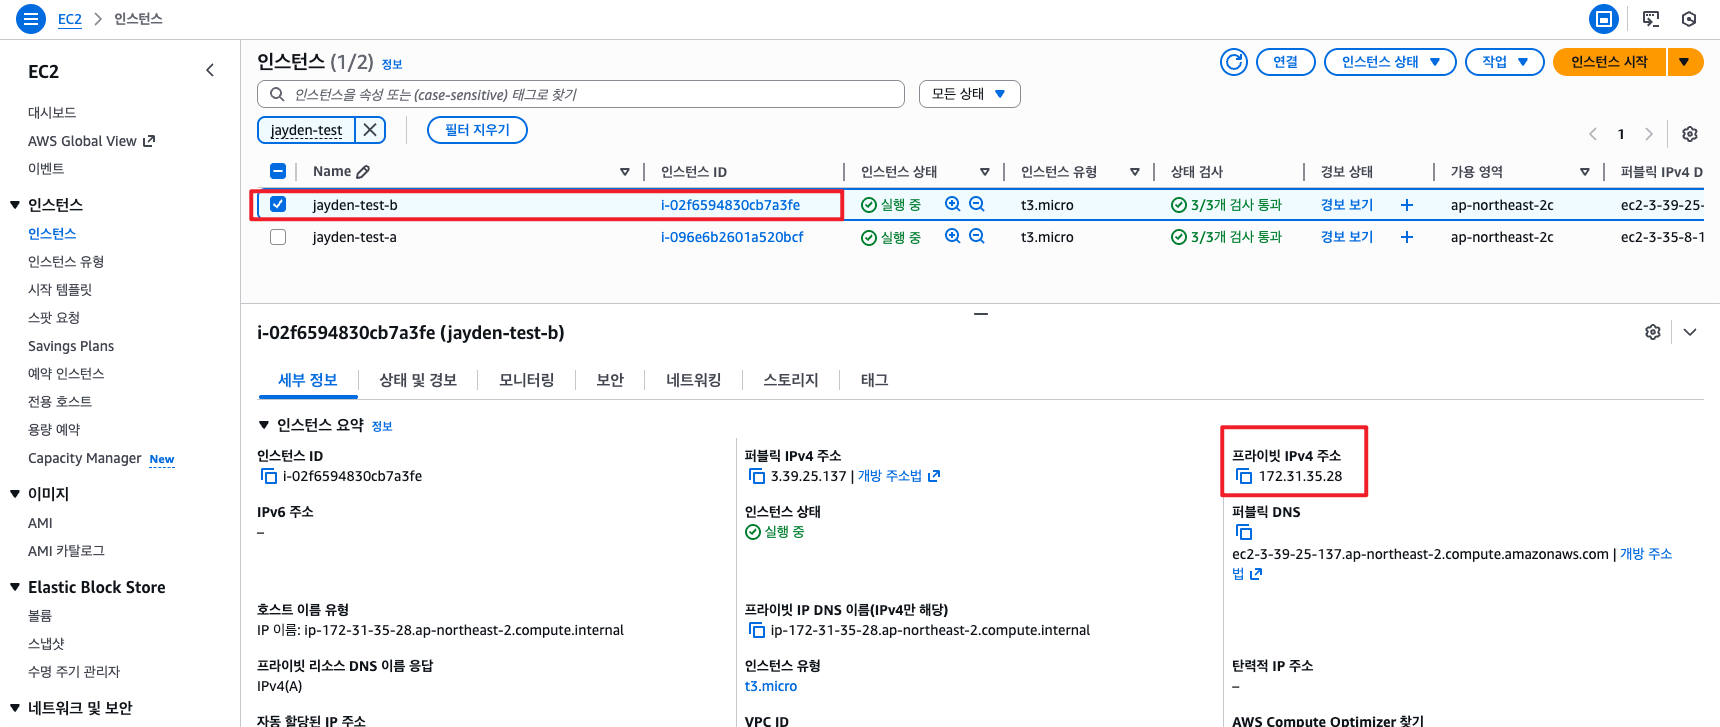Zoom in status icon for jayden-test-b
The height and width of the screenshot is (727, 1720).
tap(953, 204)
